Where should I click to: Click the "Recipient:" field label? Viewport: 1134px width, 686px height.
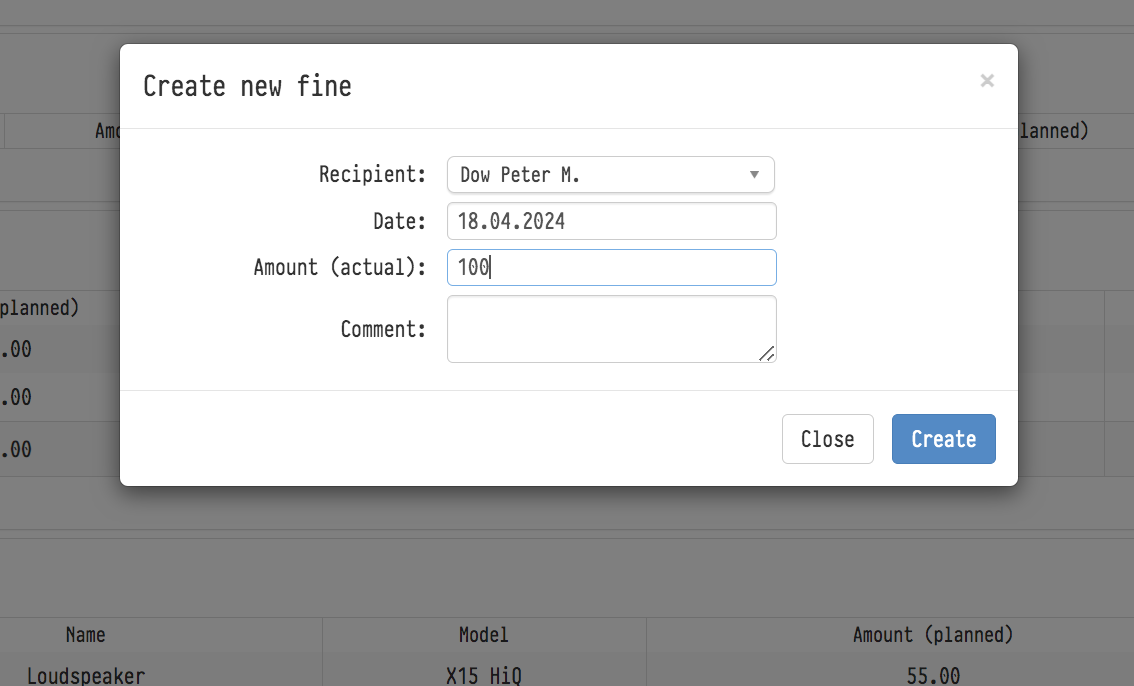[x=372, y=175]
